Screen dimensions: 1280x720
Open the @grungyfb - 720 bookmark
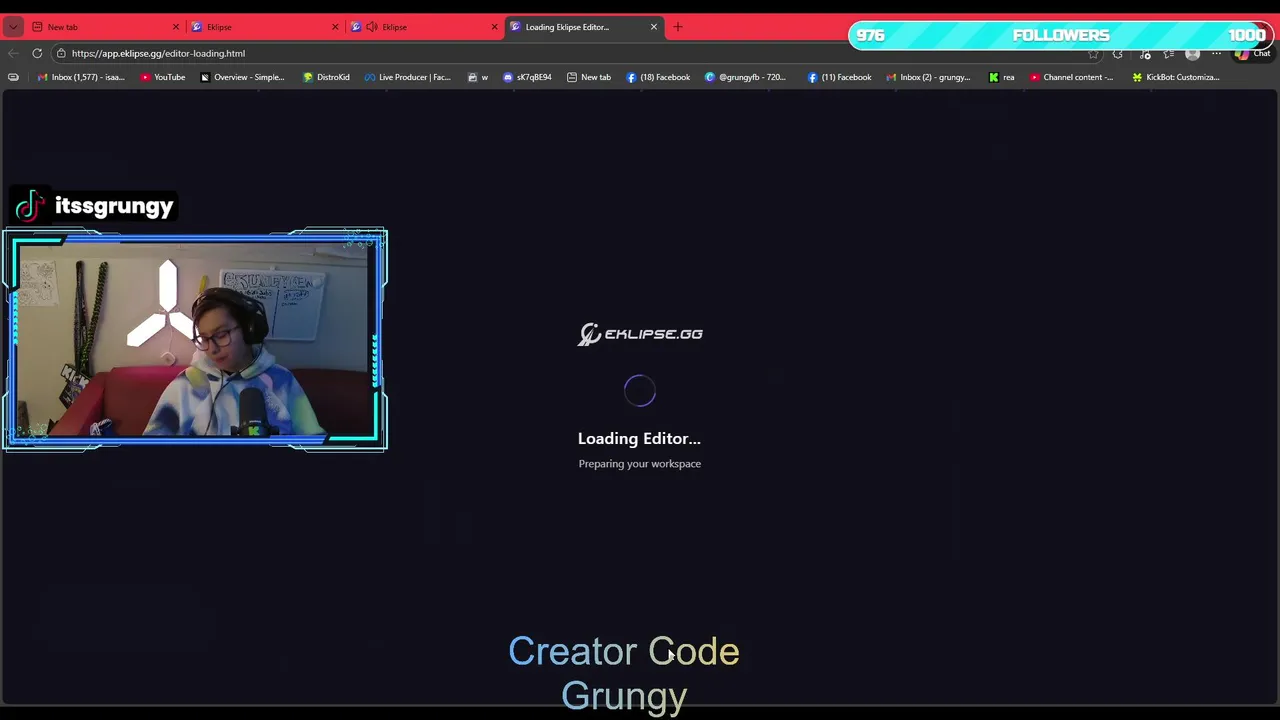click(x=746, y=77)
